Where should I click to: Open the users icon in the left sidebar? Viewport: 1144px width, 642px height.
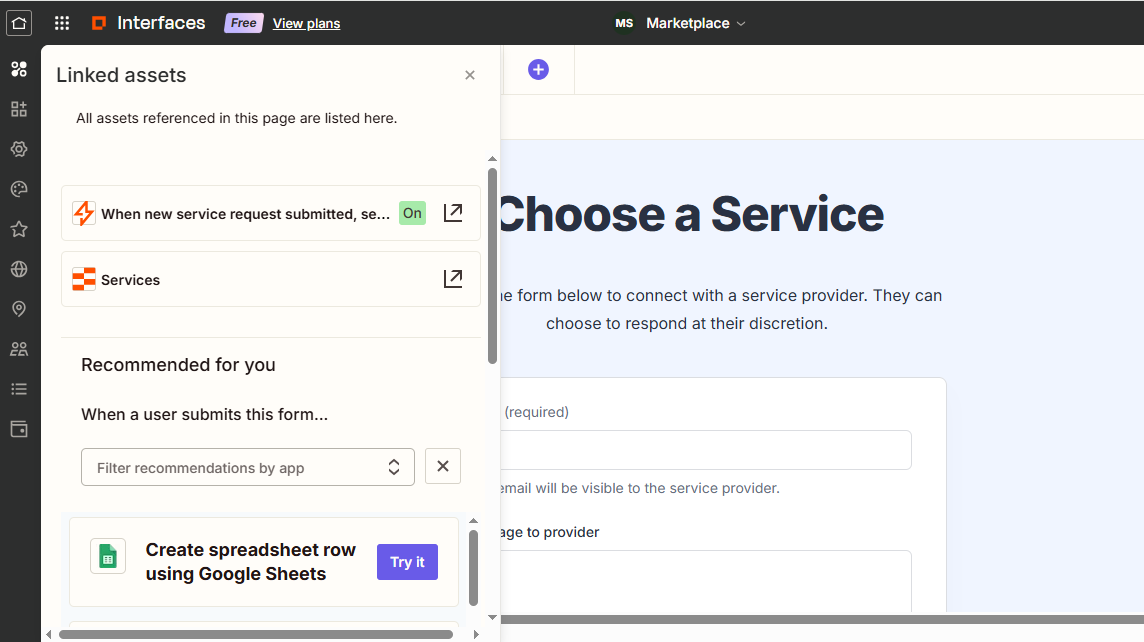click(x=18, y=349)
